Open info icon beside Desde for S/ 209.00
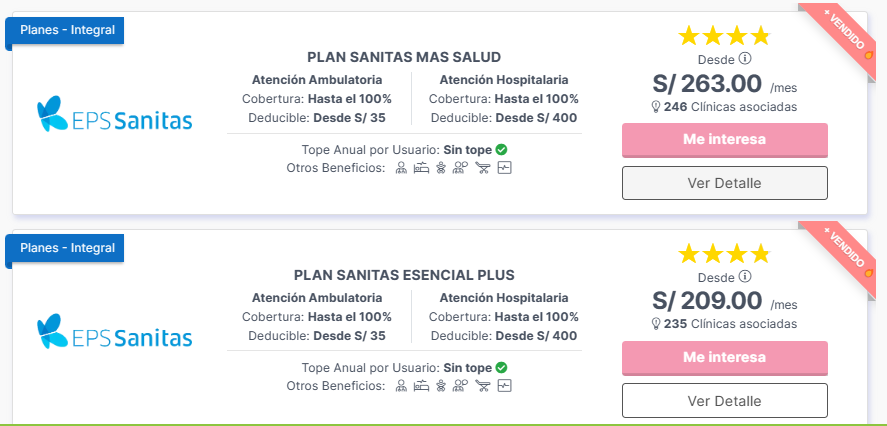This screenshot has width=887, height=426. click(746, 277)
